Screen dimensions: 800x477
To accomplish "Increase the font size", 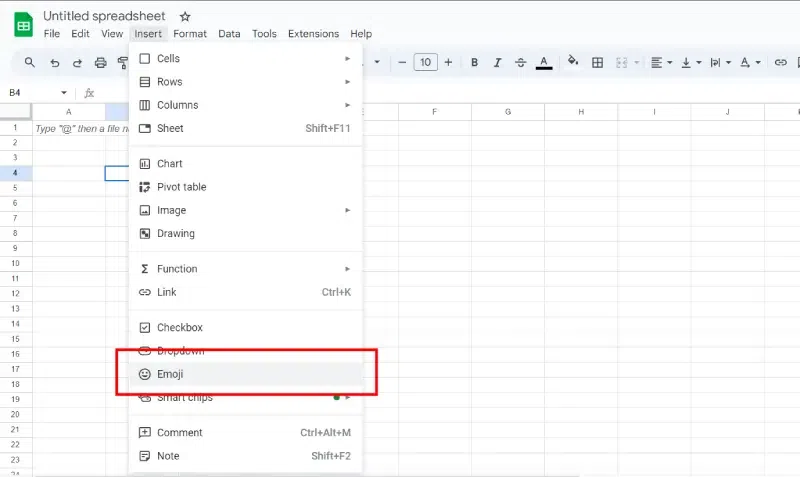I will [x=448, y=62].
